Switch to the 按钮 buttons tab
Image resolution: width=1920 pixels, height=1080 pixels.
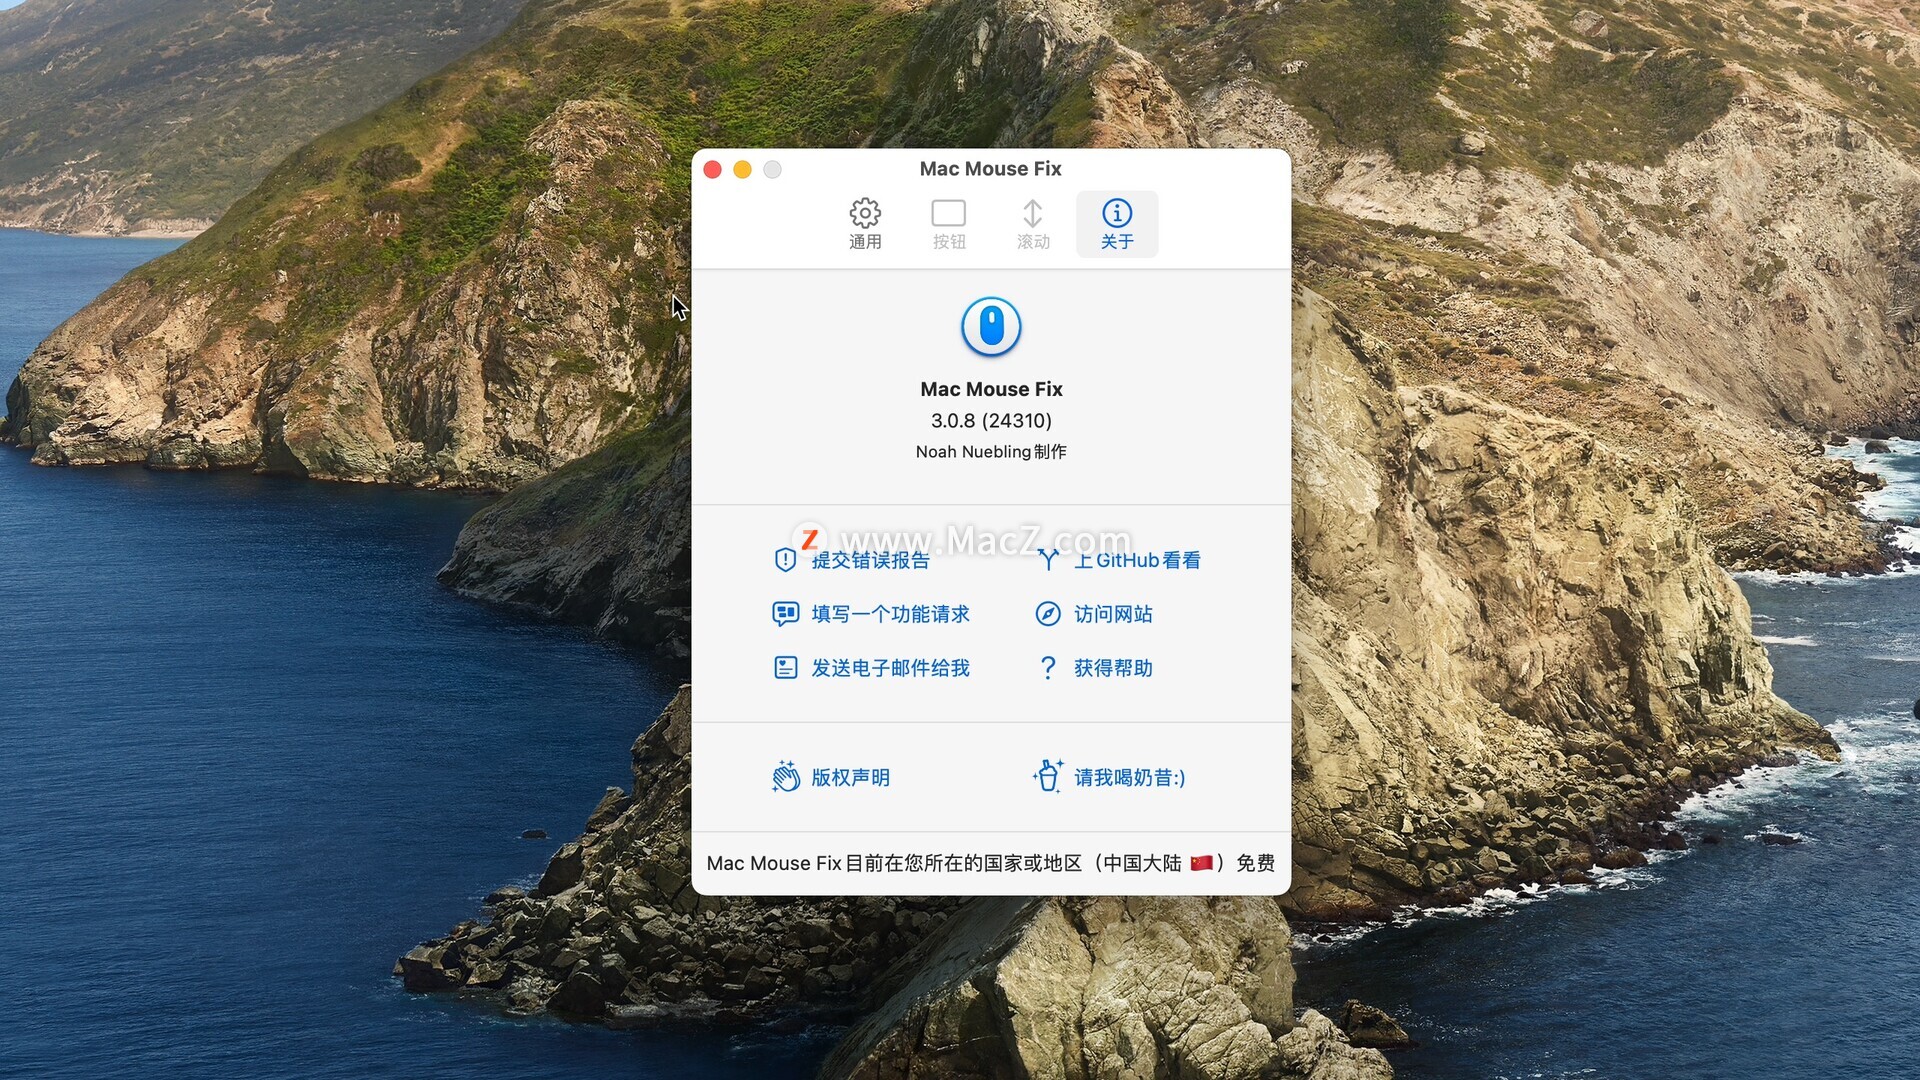pyautogui.click(x=948, y=224)
